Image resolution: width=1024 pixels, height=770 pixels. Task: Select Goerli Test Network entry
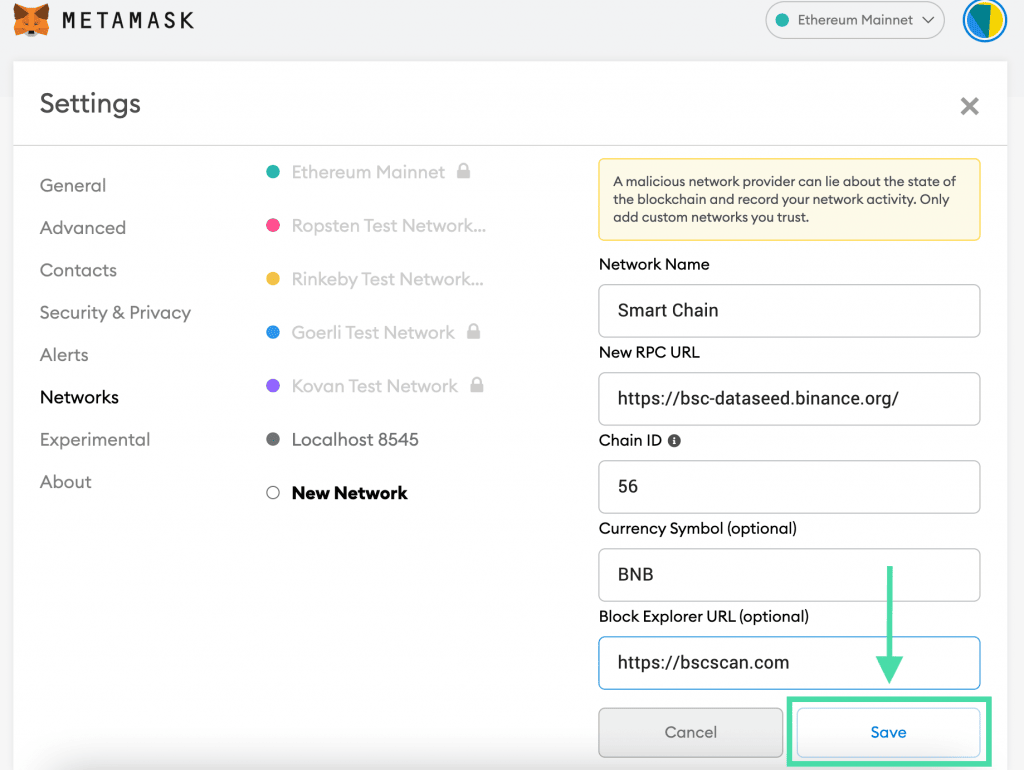[x=373, y=332]
